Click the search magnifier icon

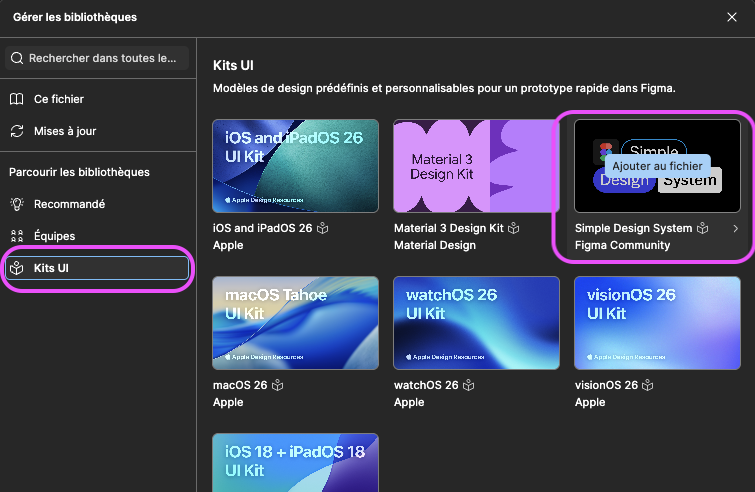point(17,59)
